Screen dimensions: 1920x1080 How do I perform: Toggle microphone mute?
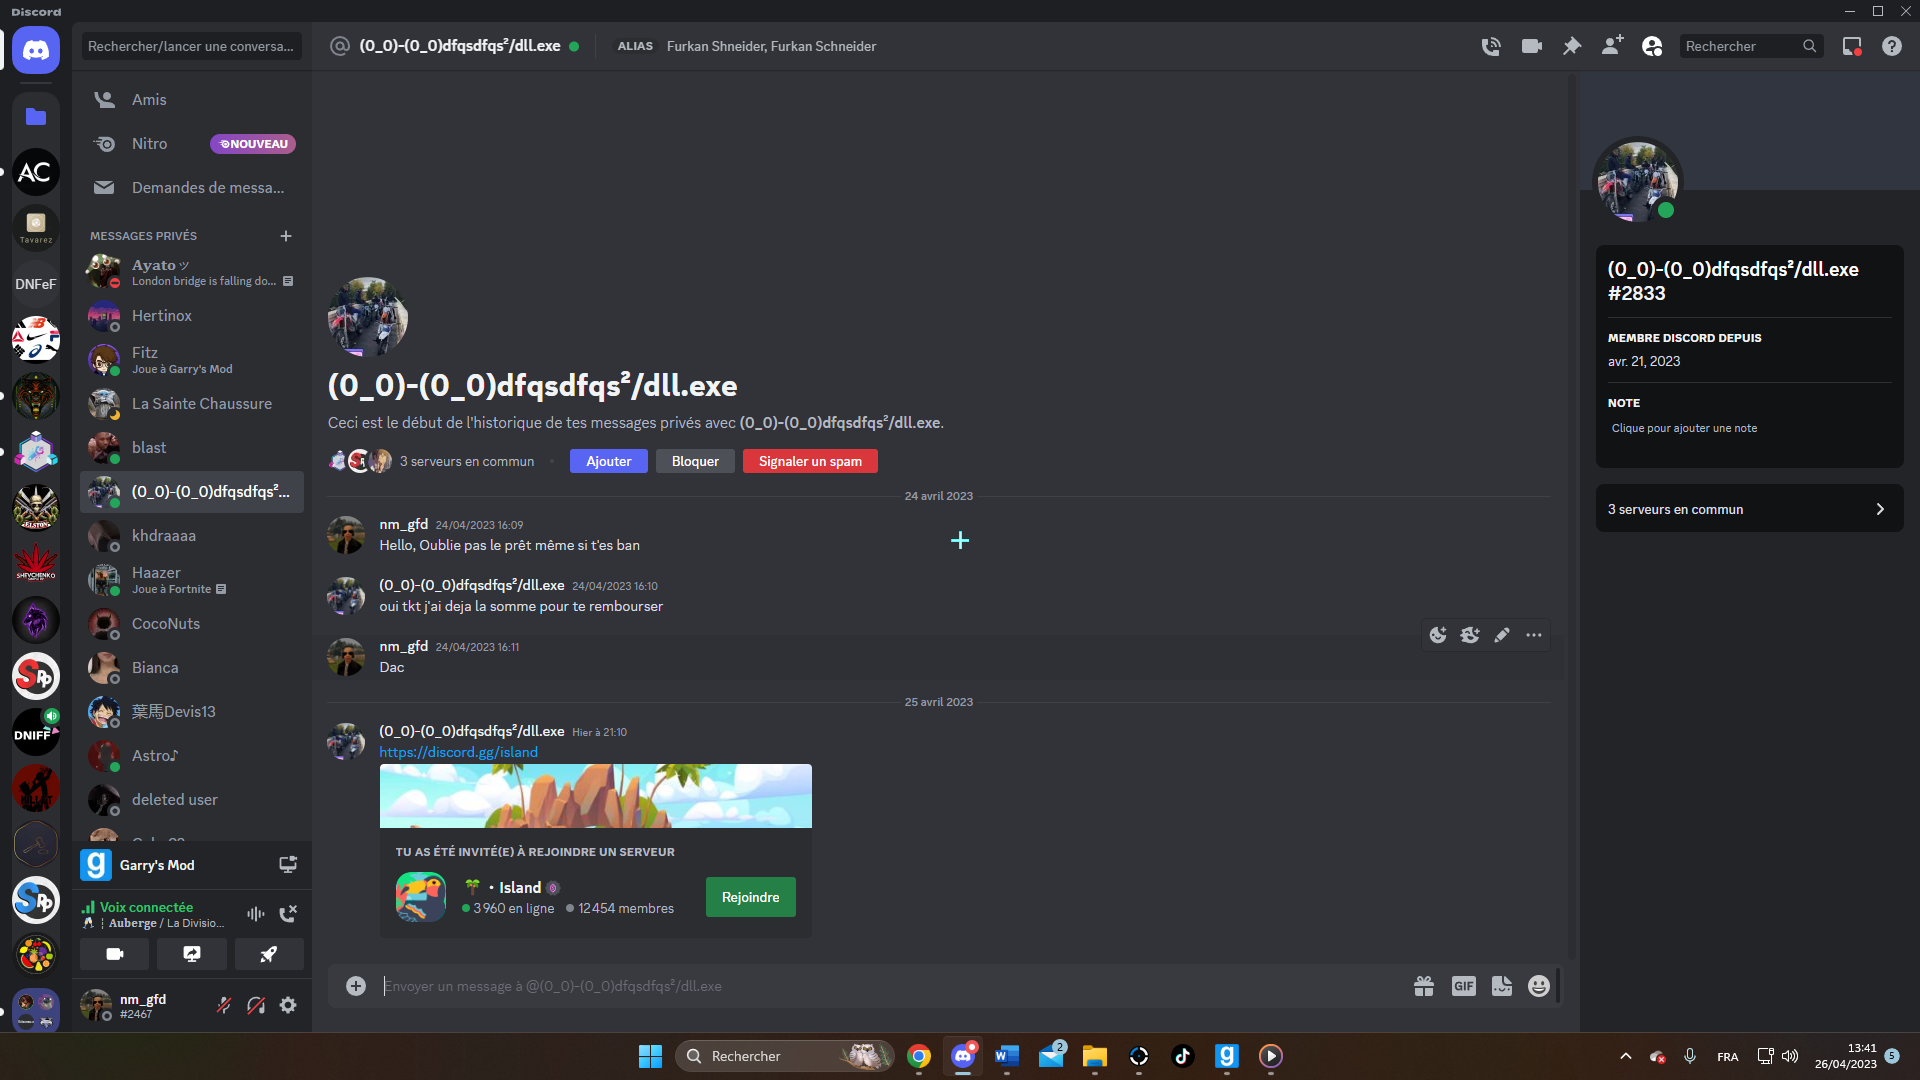[x=224, y=1005]
